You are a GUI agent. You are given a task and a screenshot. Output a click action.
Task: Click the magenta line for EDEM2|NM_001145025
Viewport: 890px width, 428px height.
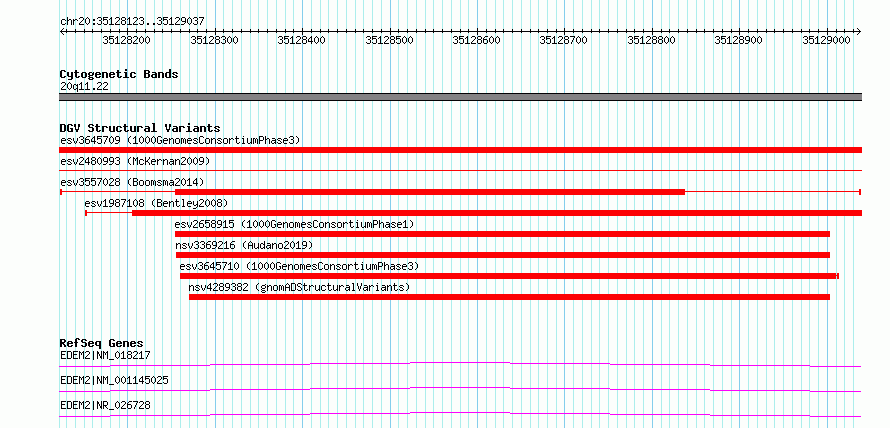[x=460, y=389]
